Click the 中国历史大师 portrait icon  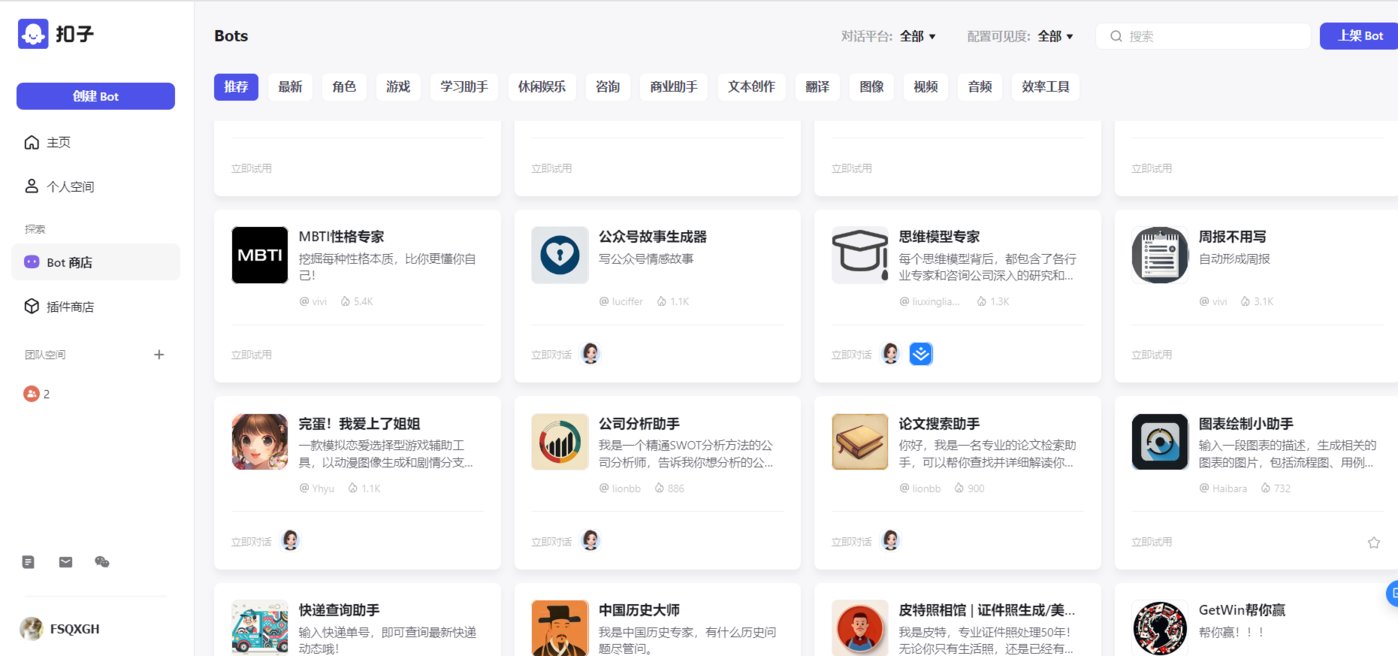point(560,628)
